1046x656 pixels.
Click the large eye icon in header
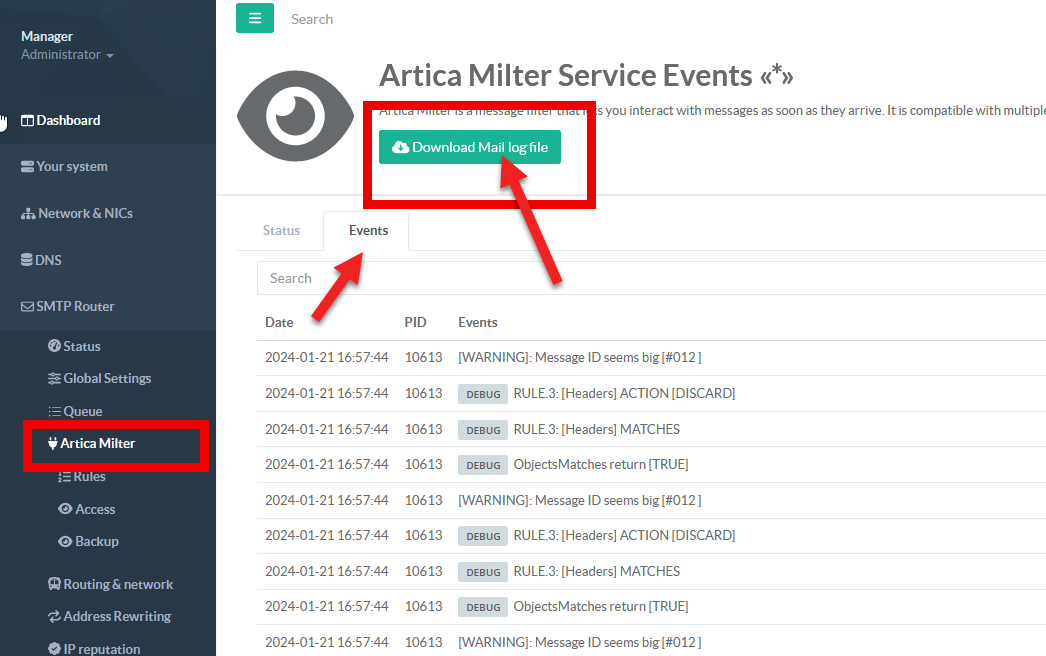[x=296, y=116]
